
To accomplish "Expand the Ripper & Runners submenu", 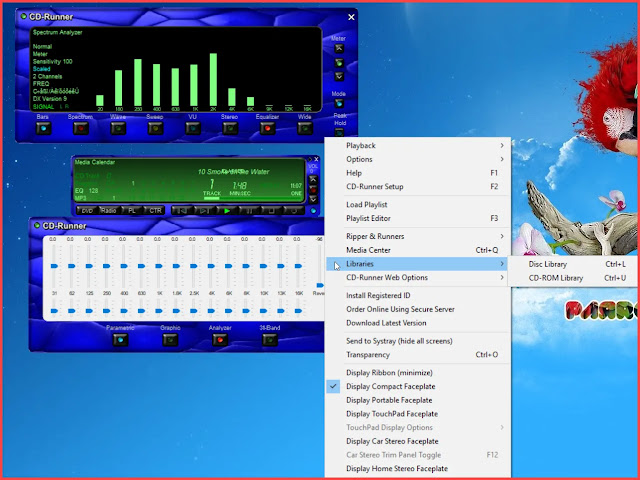I will (x=418, y=236).
